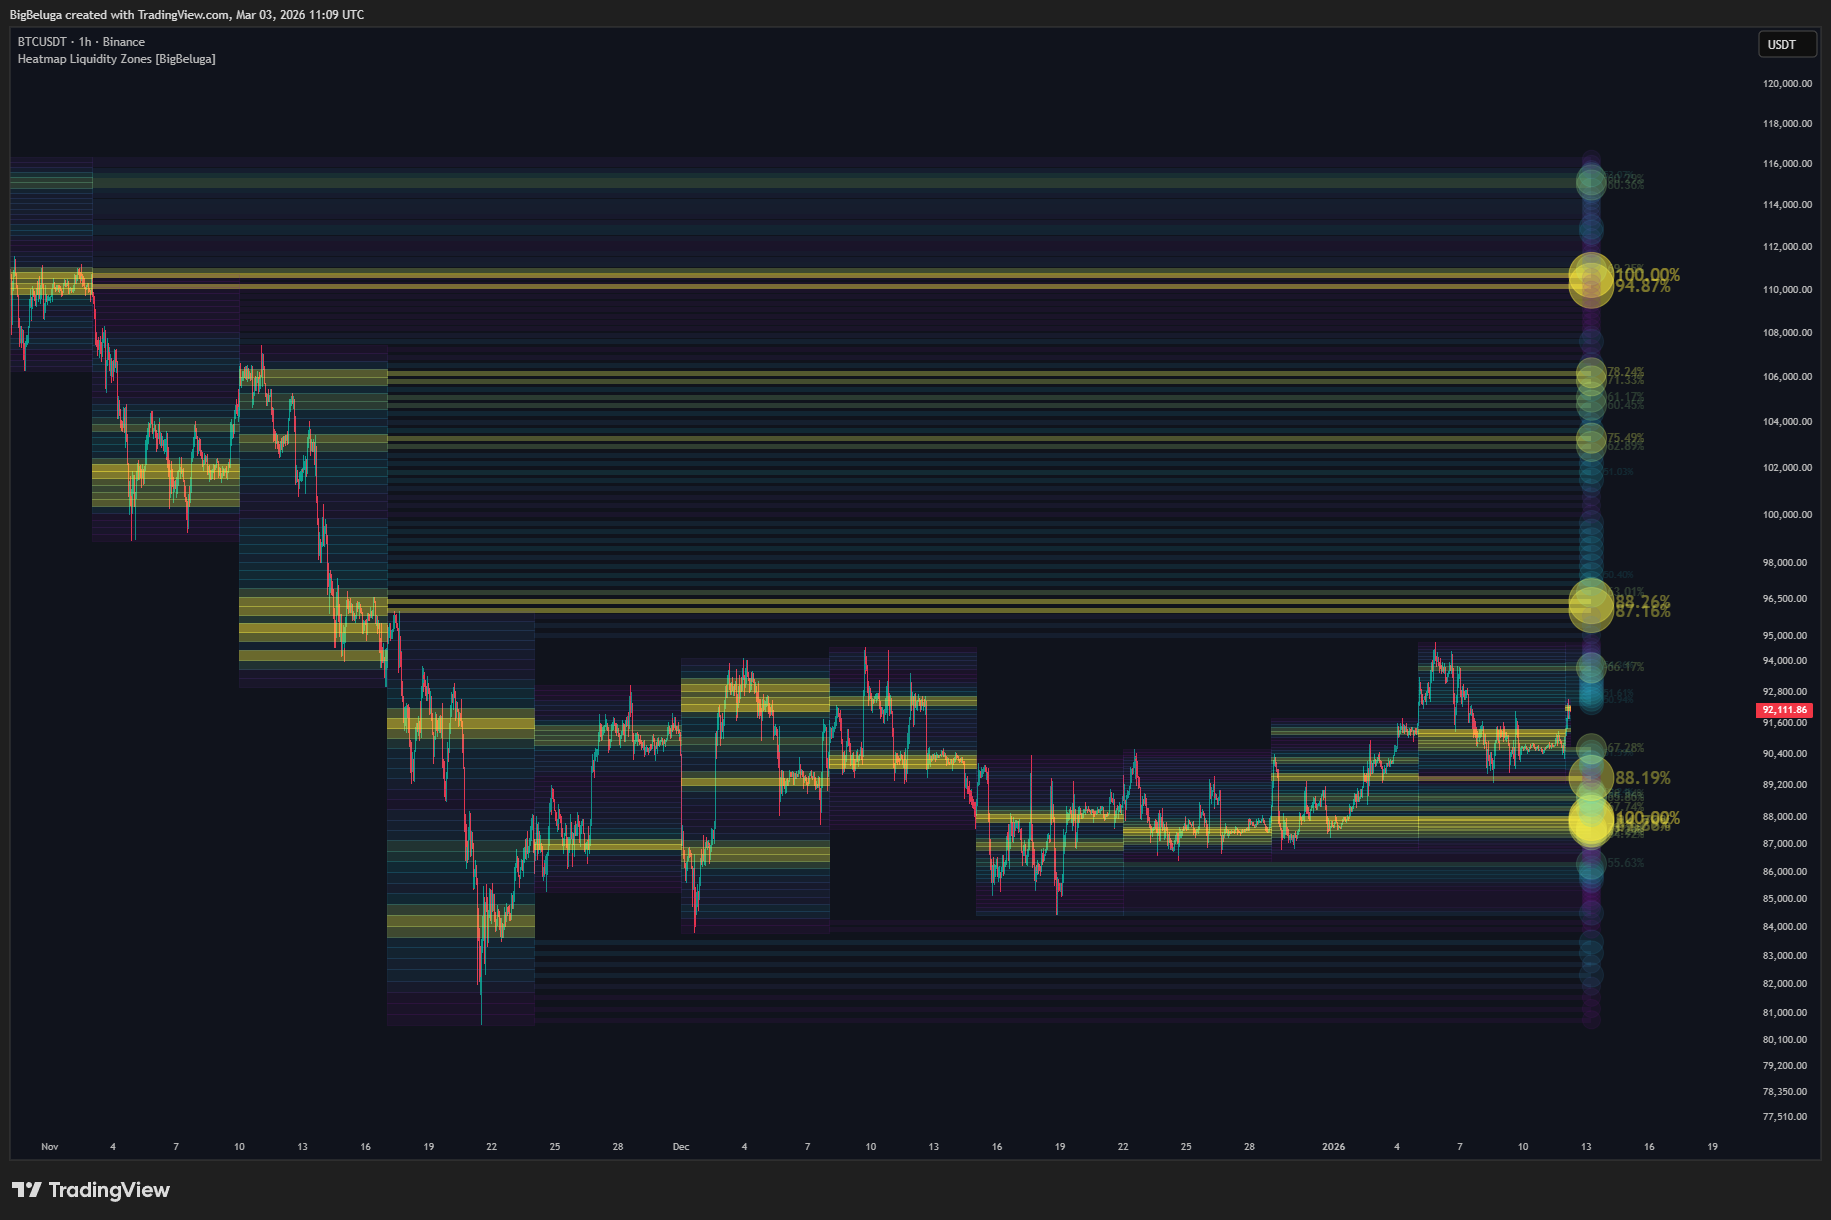Click the 67.28% liquidity zone label
Screen dimensions: 1831x1220
(1625, 748)
